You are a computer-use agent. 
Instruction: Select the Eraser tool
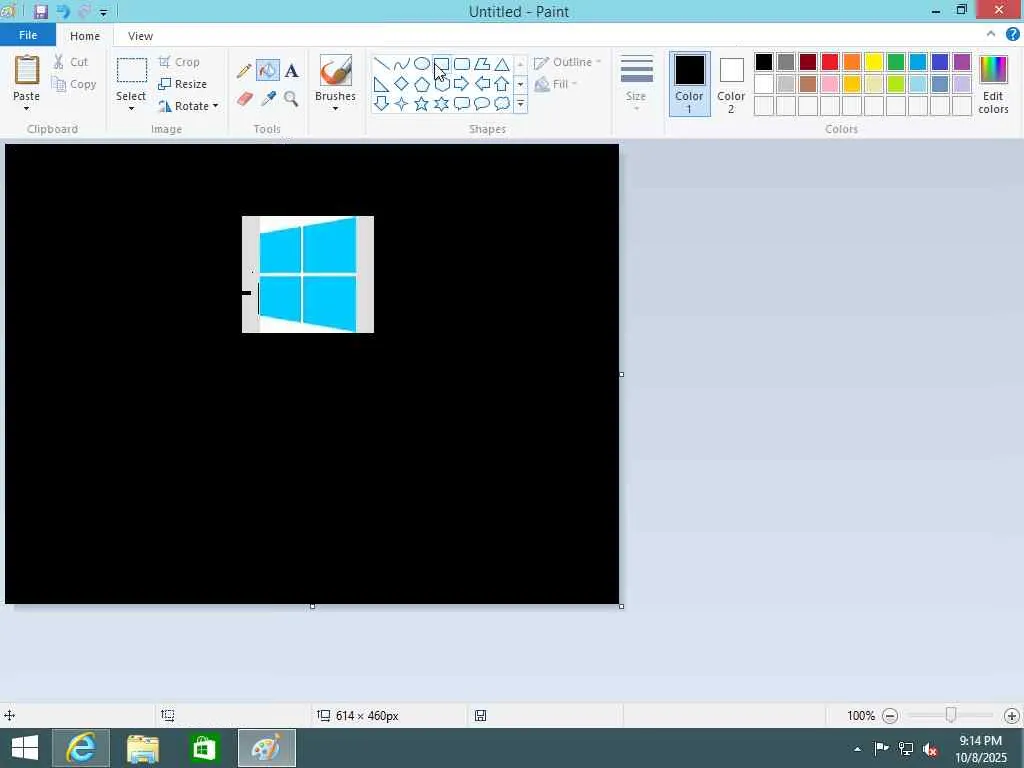(244, 99)
